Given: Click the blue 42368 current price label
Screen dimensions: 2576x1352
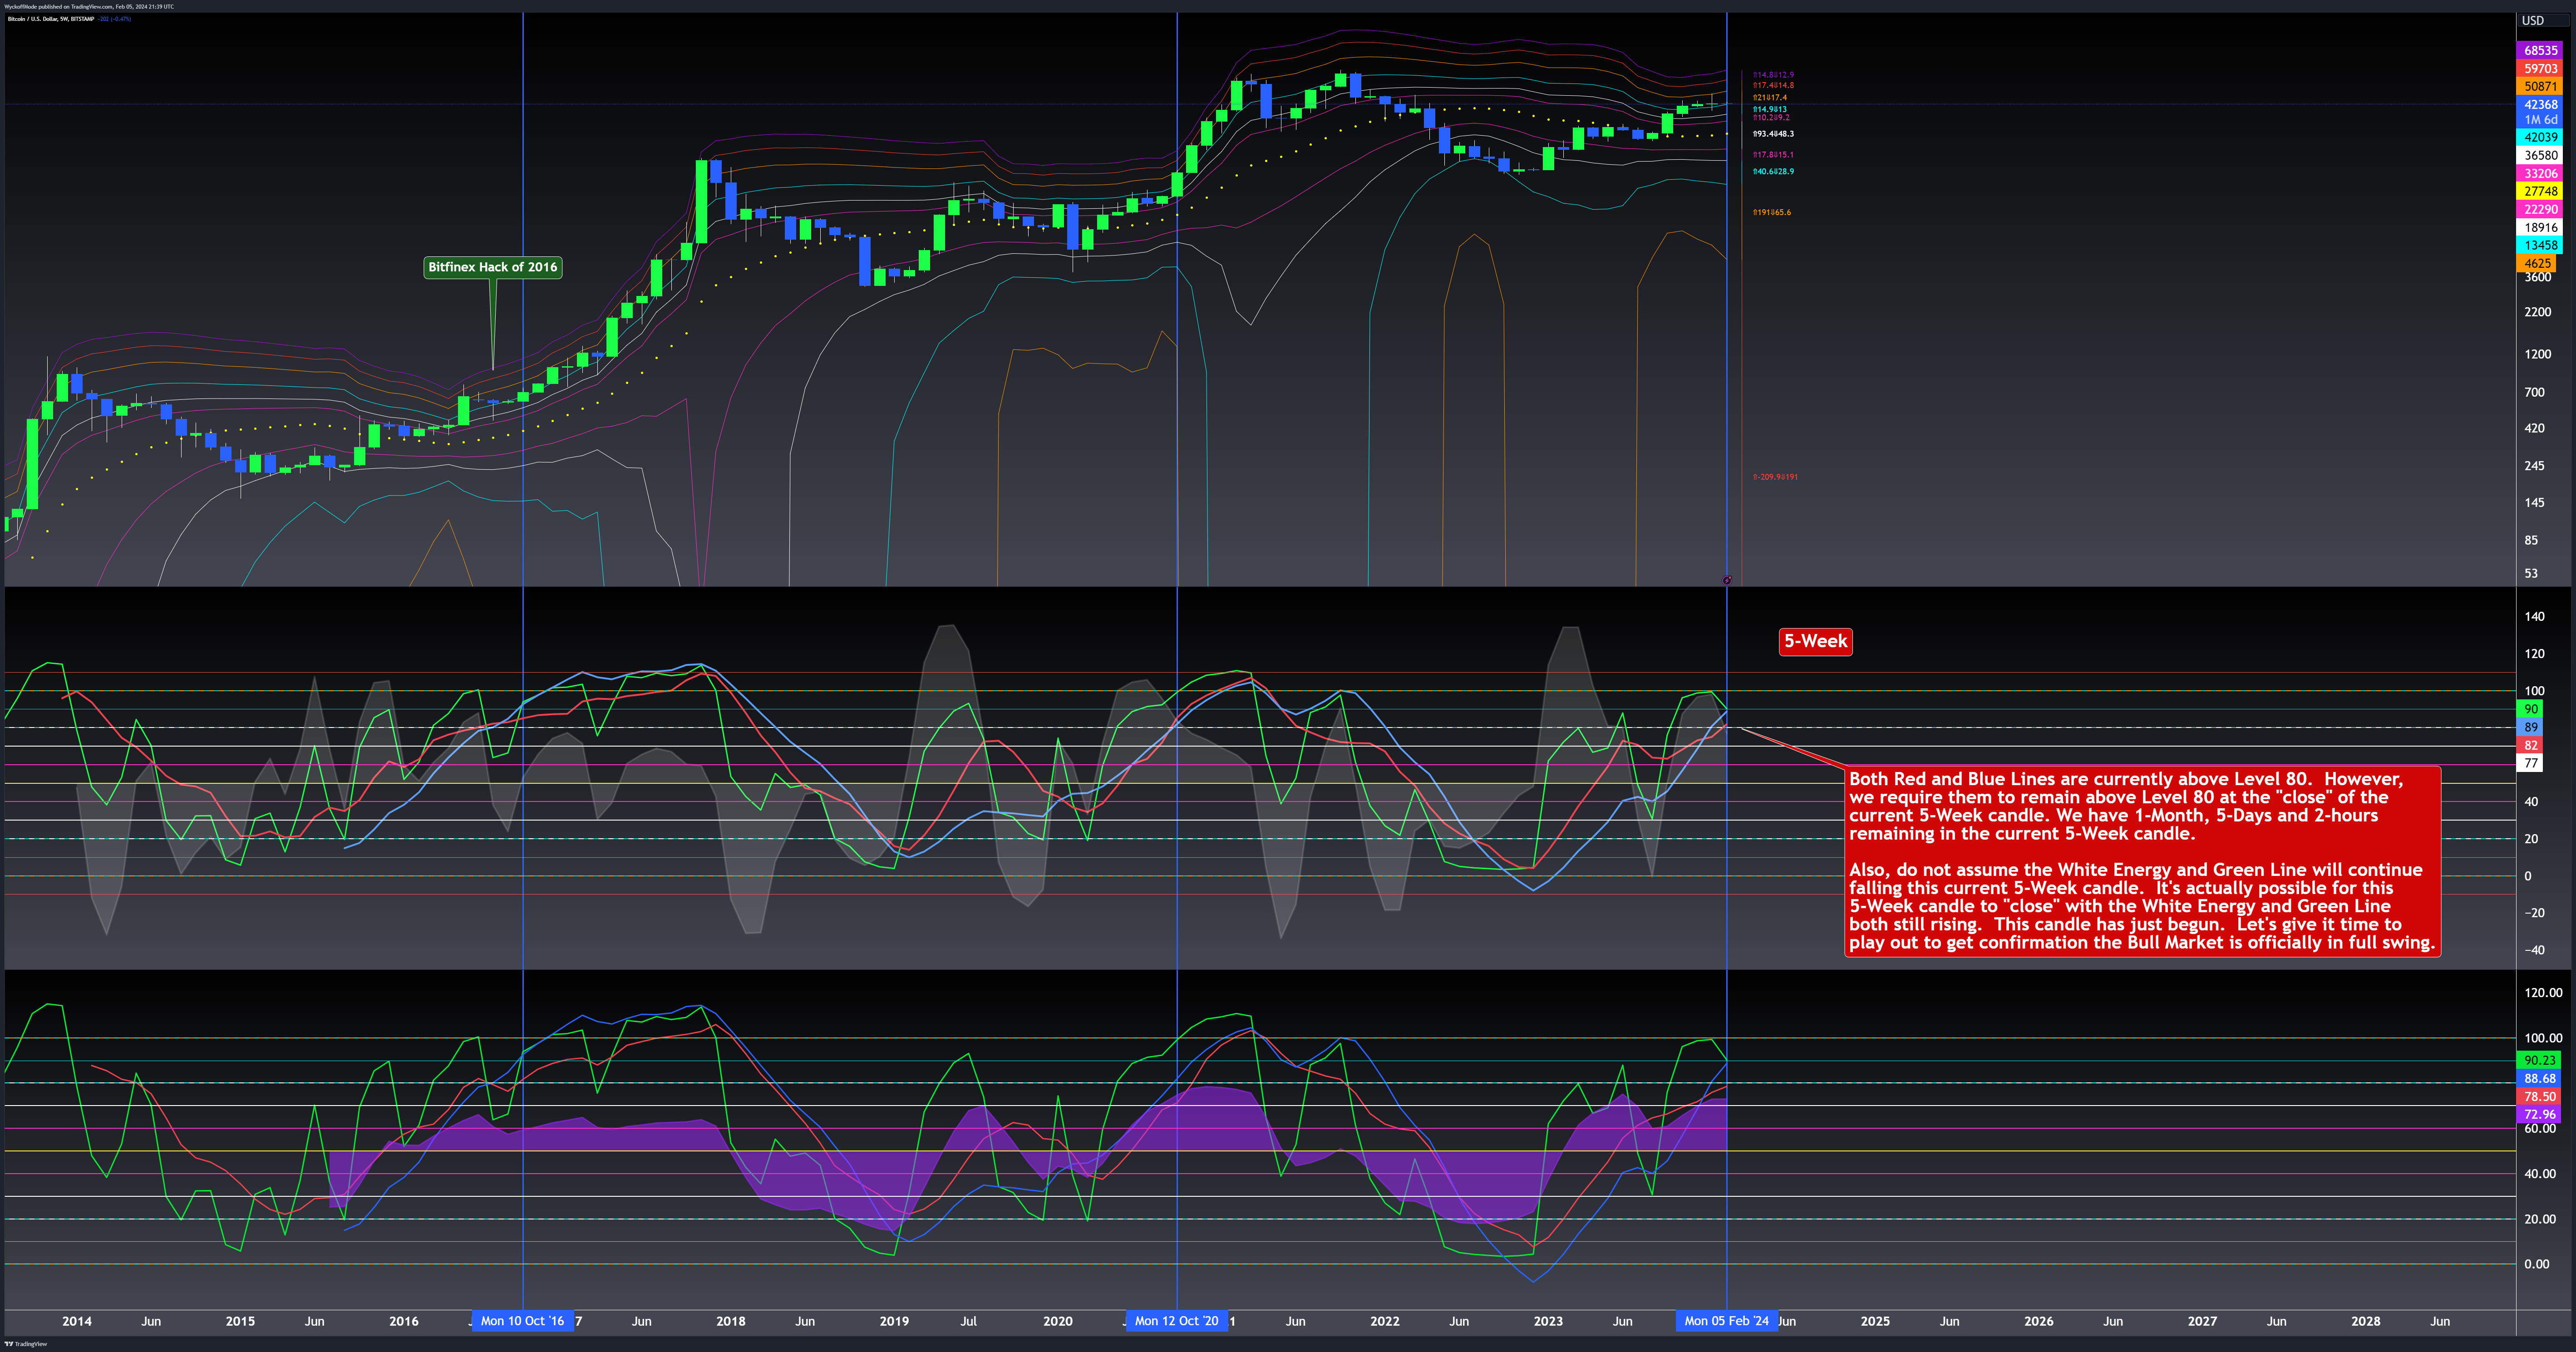Looking at the screenshot, I should coord(2541,105).
